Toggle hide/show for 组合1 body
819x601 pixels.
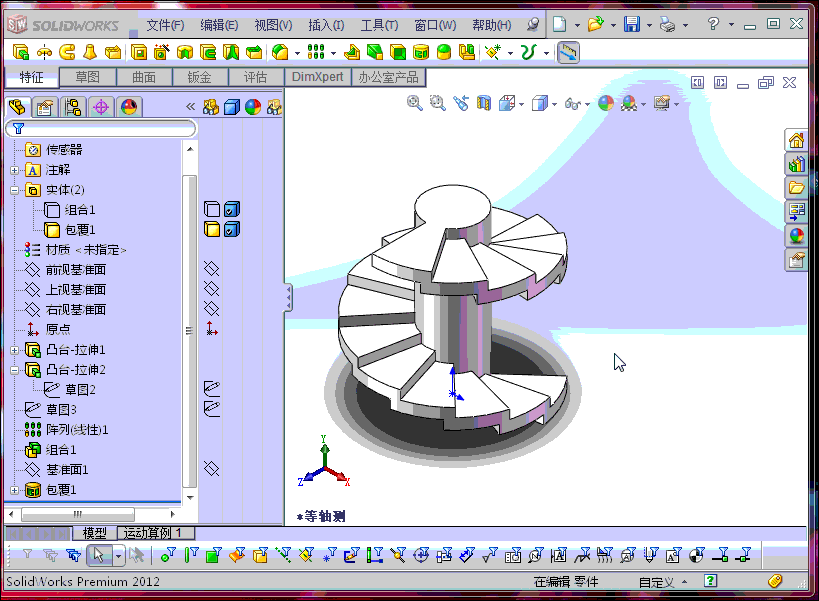(x=212, y=209)
